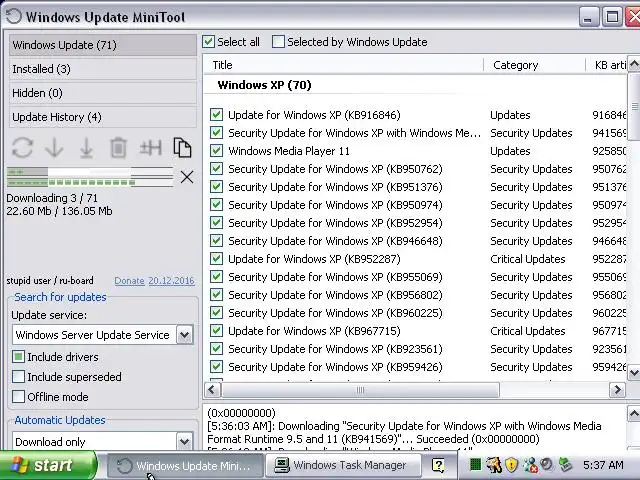
Task: Open the Update service dropdown
Action: [184, 335]
